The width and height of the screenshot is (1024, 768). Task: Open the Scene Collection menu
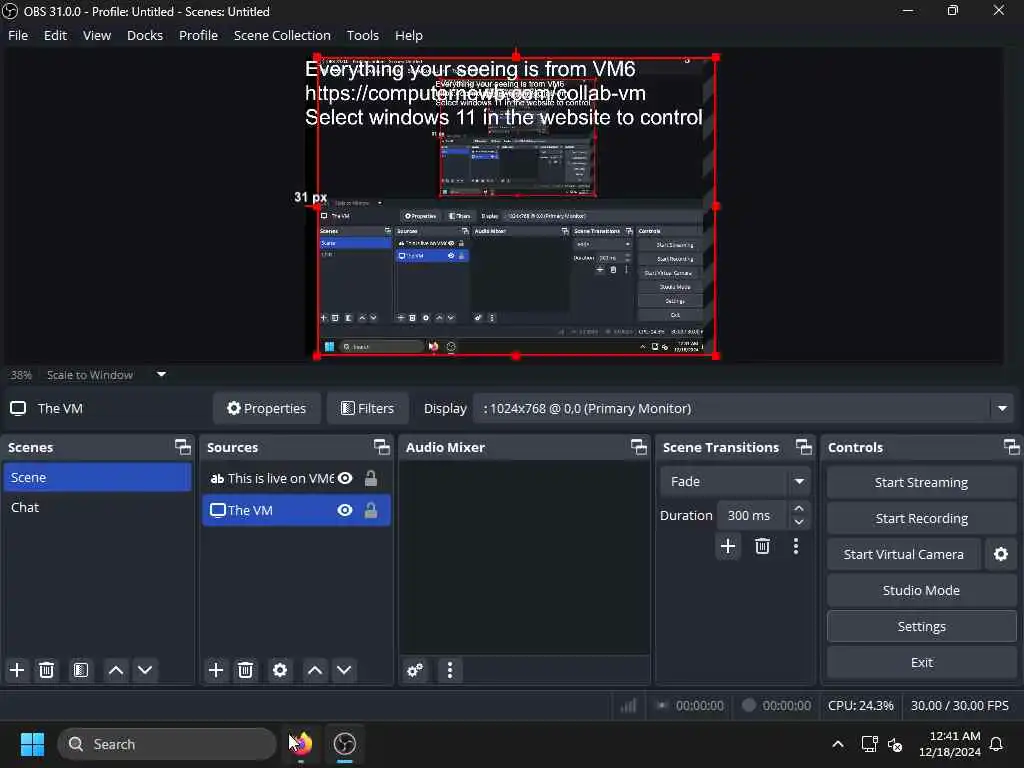[282, 35]
